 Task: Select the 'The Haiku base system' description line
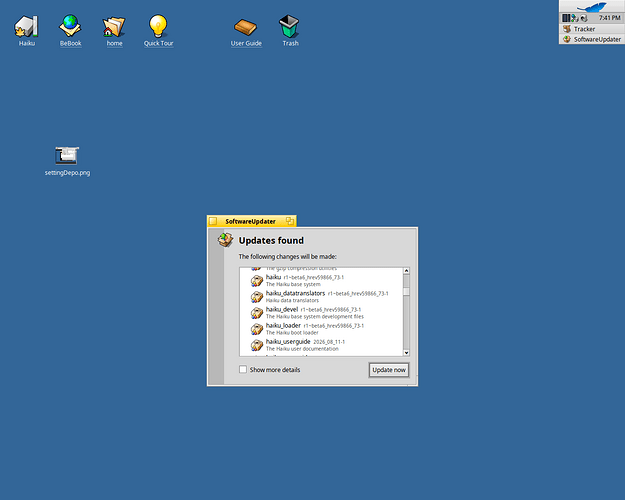293,284
